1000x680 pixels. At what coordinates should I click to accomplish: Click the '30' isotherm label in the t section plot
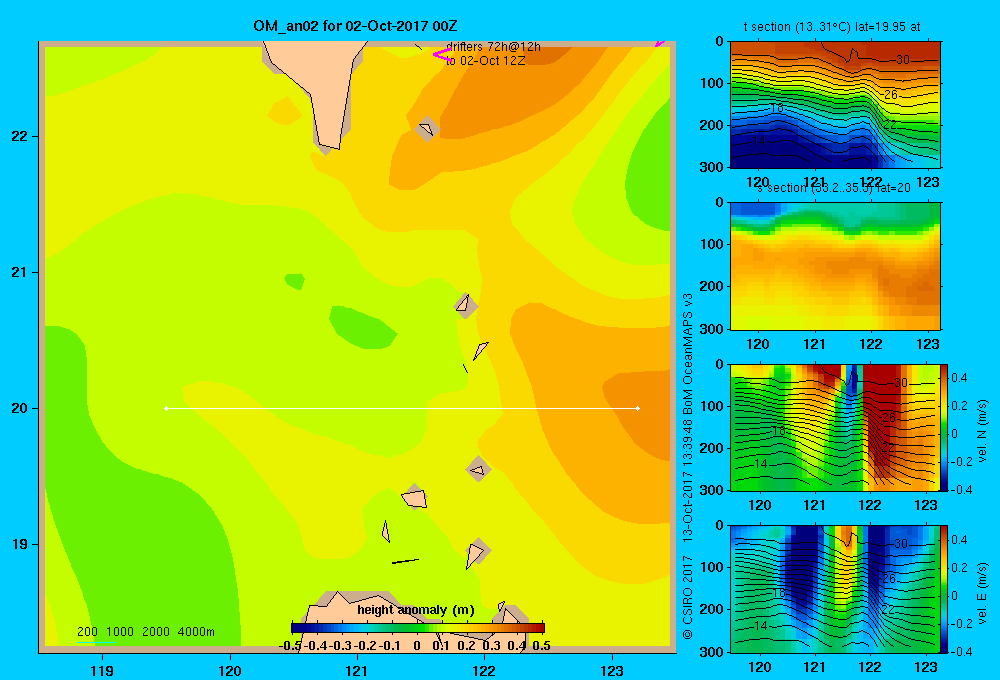click(902, 60)
